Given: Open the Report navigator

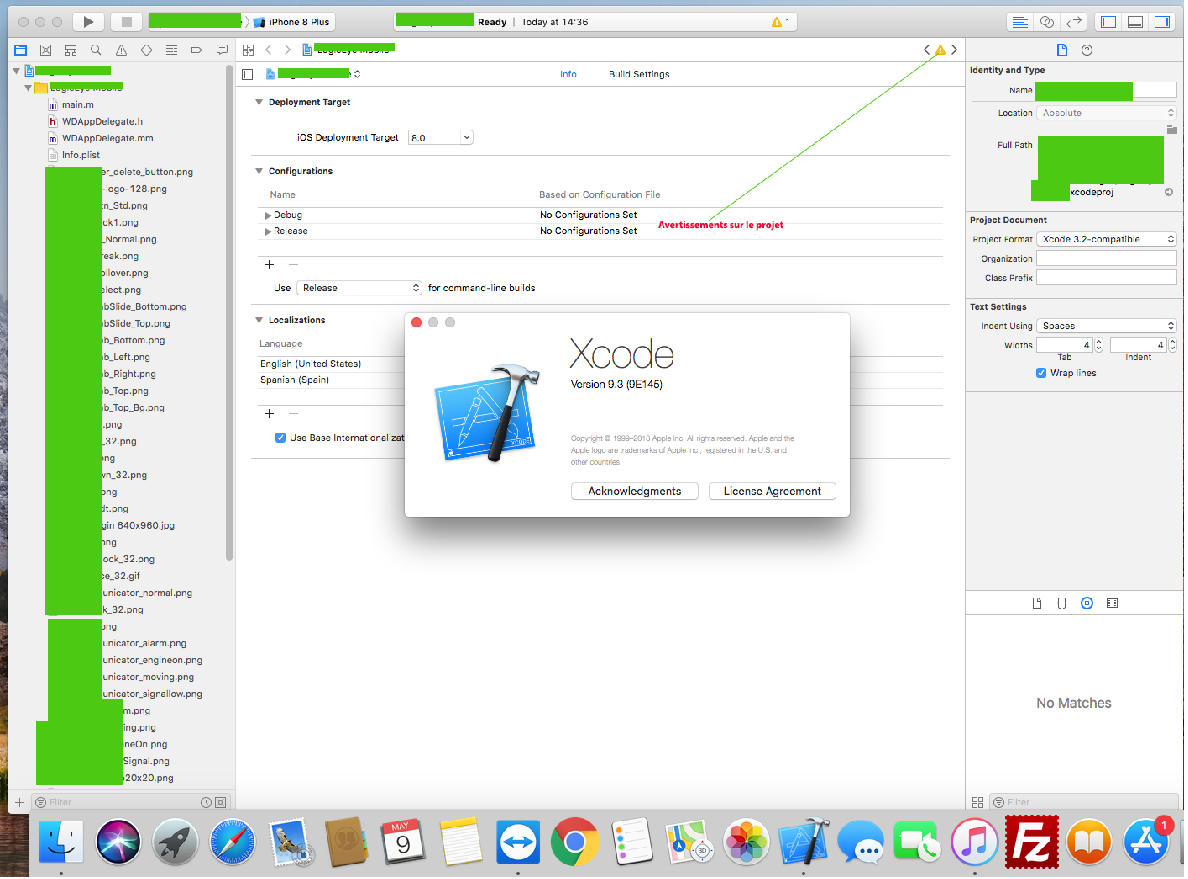Looking at the screenshot, I should click(222, 51).
